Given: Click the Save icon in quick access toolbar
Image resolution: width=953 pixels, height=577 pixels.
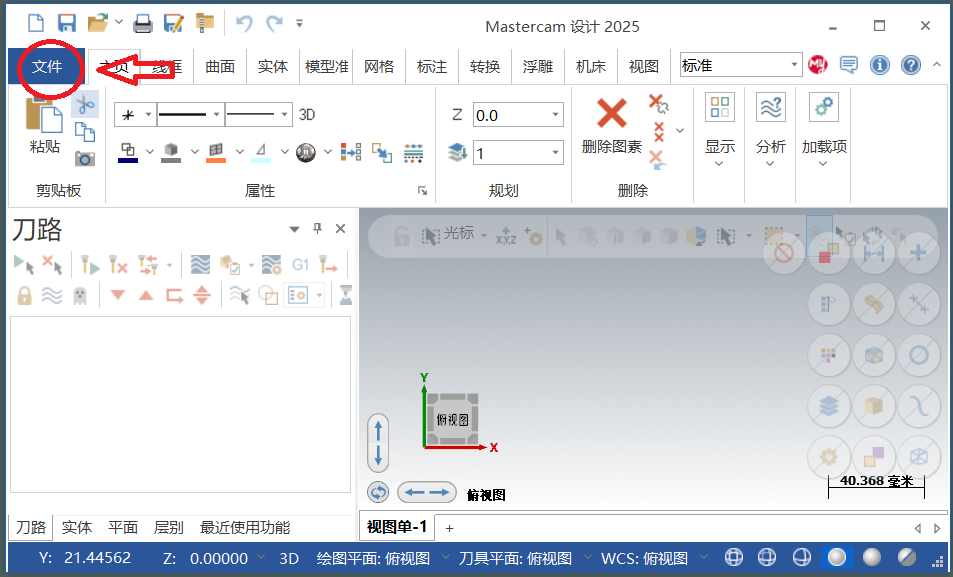Looking at the screenshot, I should (67, 23).
